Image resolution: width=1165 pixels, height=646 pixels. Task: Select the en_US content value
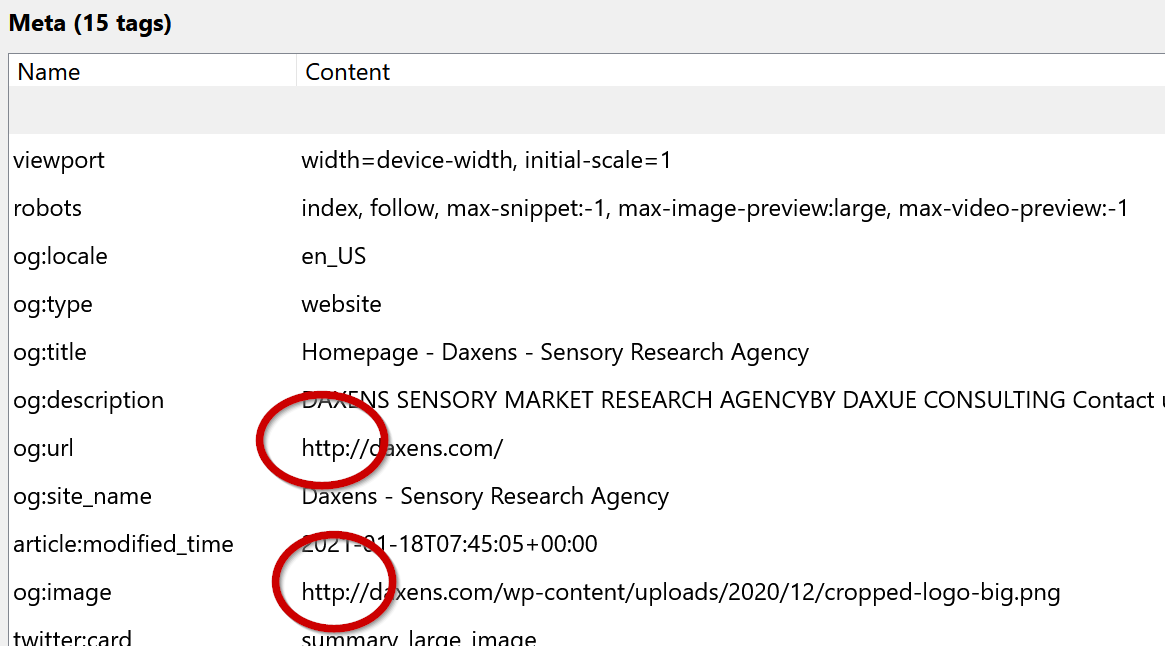[334, 256]
